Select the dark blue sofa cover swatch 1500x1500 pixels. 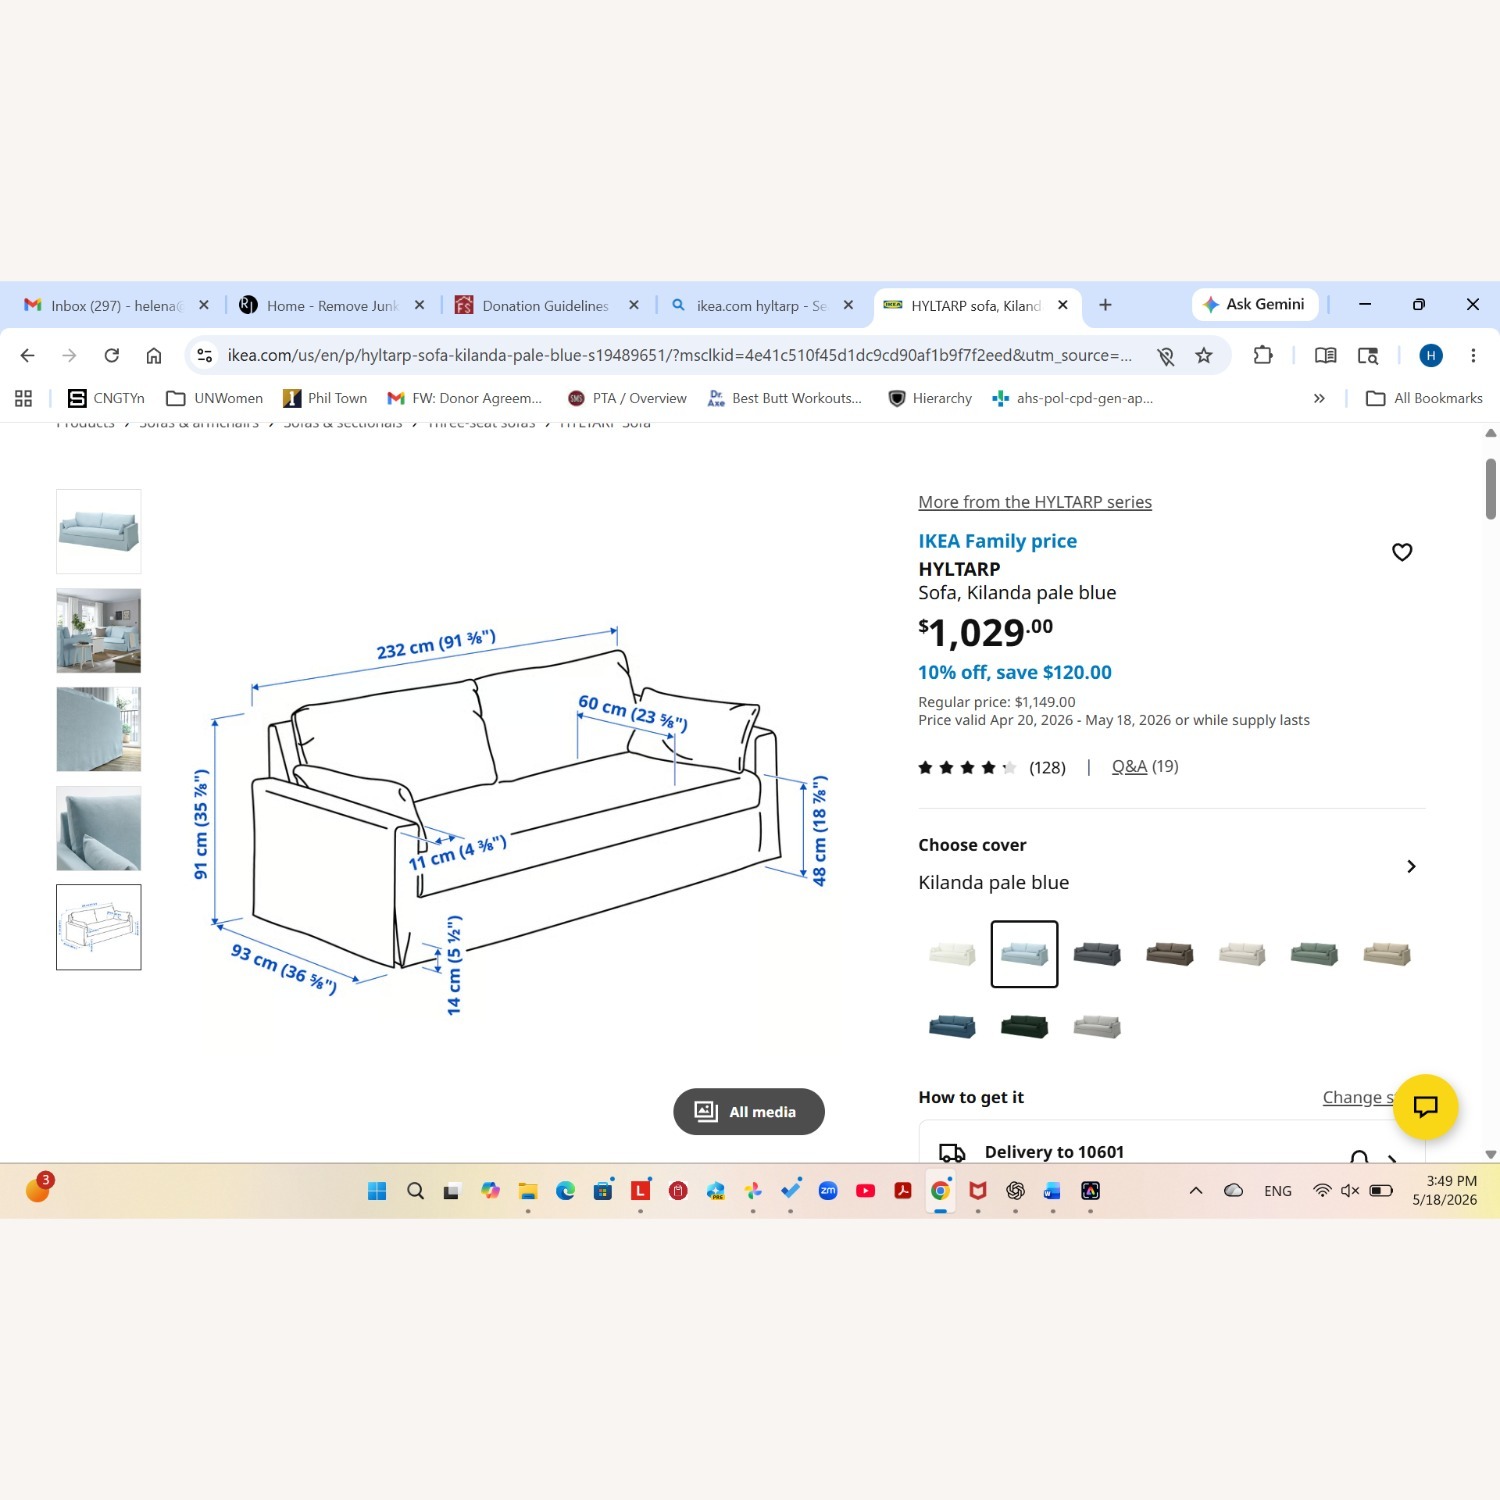click(x=952, y=1026)
